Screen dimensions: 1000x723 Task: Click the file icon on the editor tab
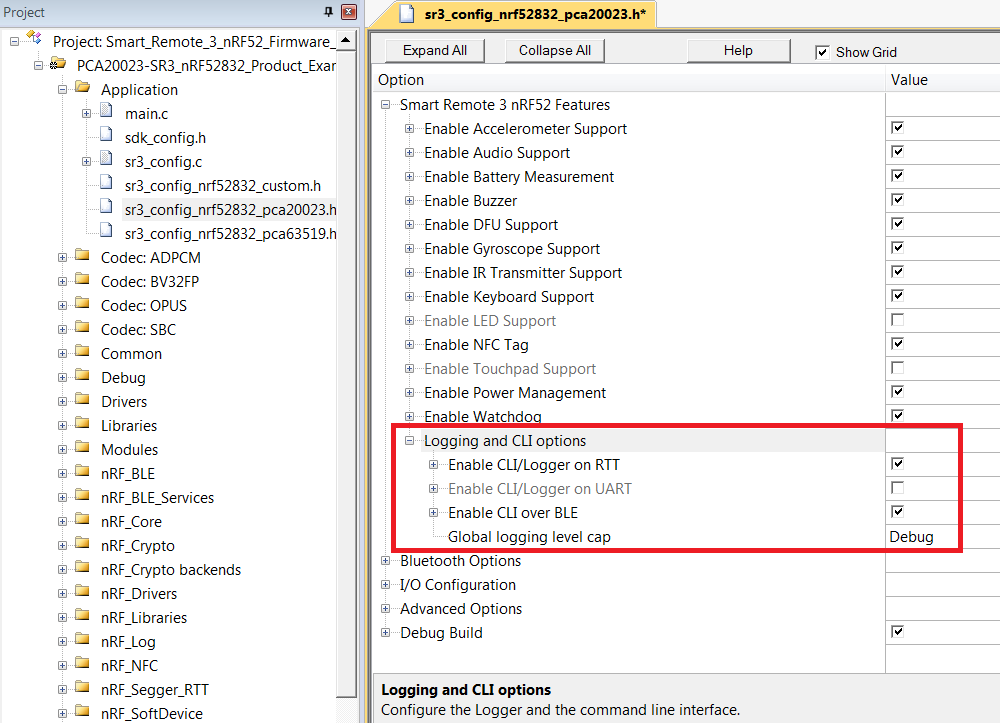coord(407,14)
